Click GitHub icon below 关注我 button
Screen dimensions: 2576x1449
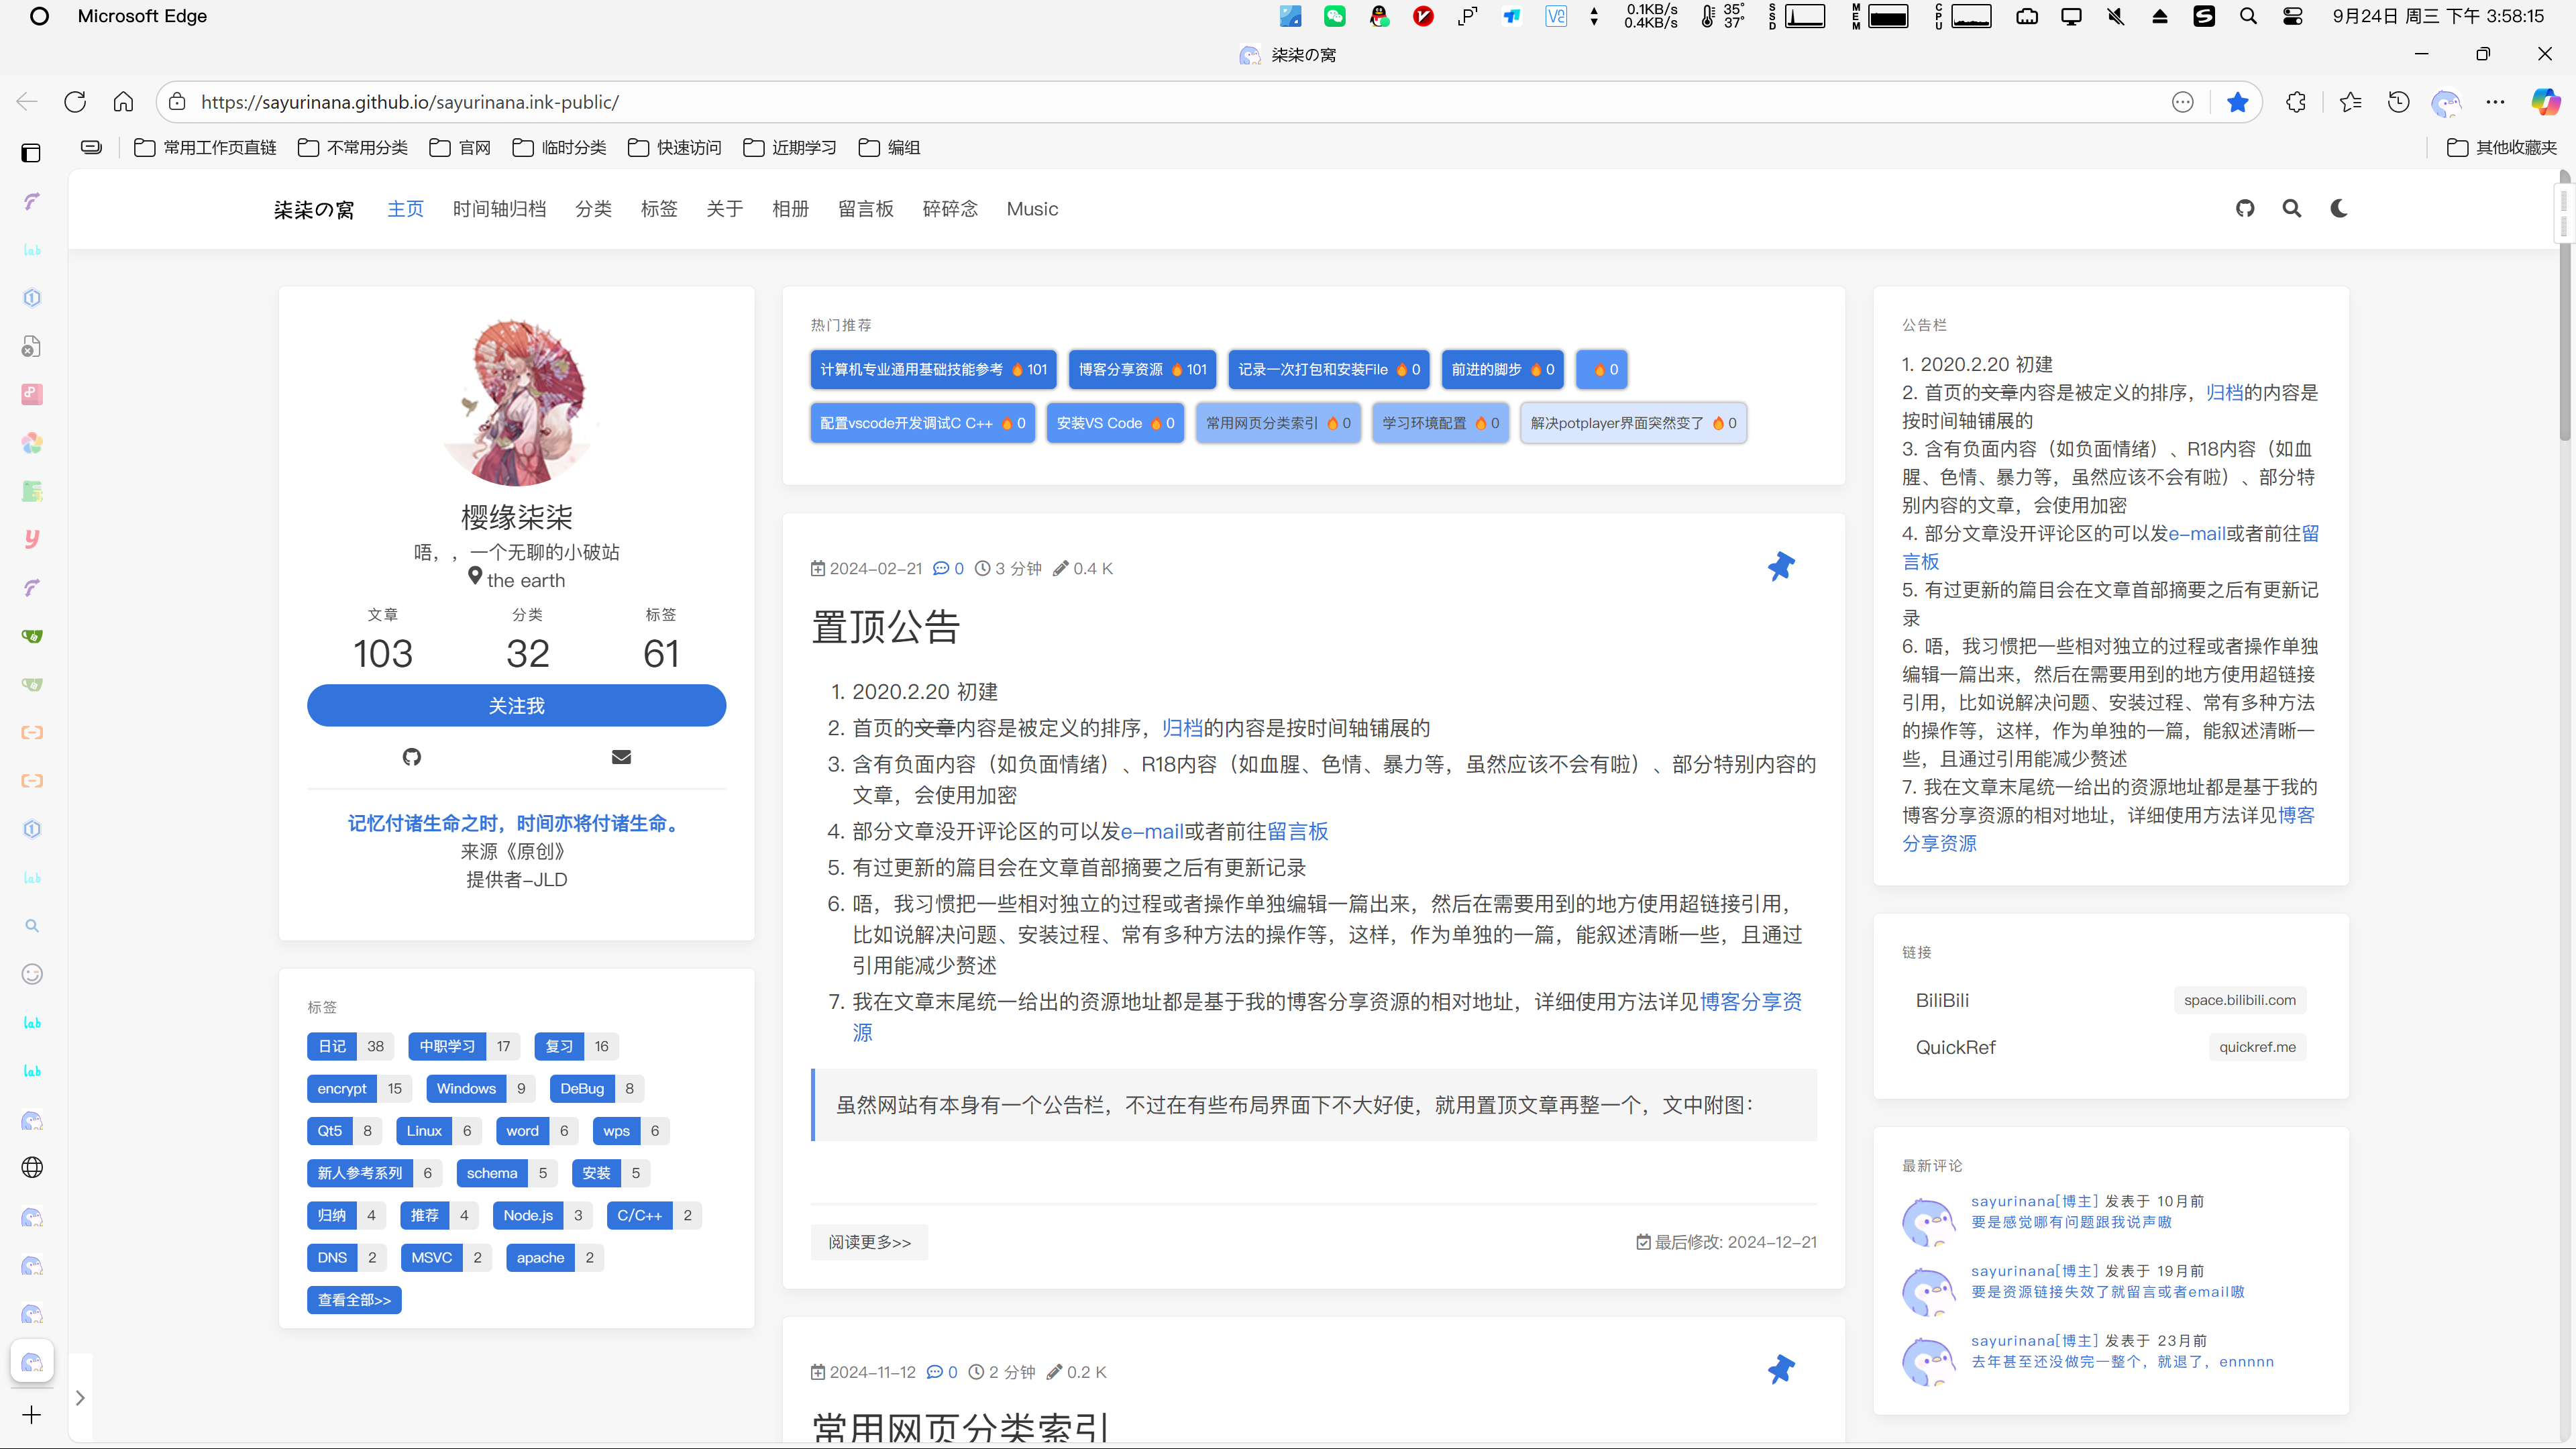412,757
